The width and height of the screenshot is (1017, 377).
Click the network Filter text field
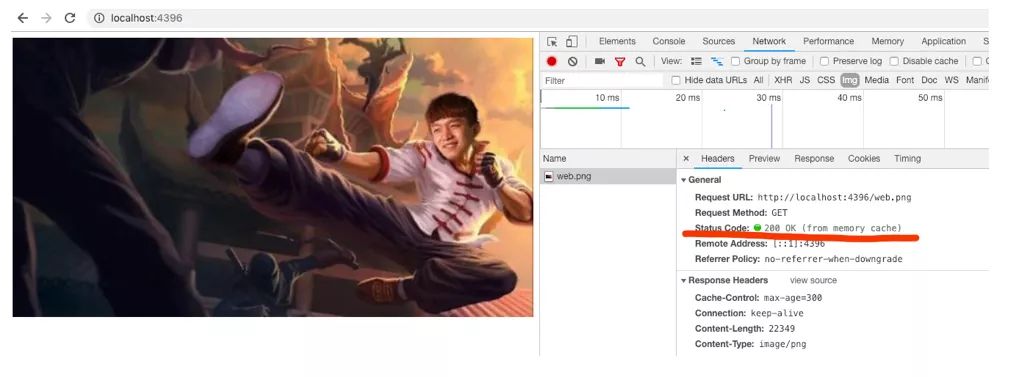pos(602,80)
